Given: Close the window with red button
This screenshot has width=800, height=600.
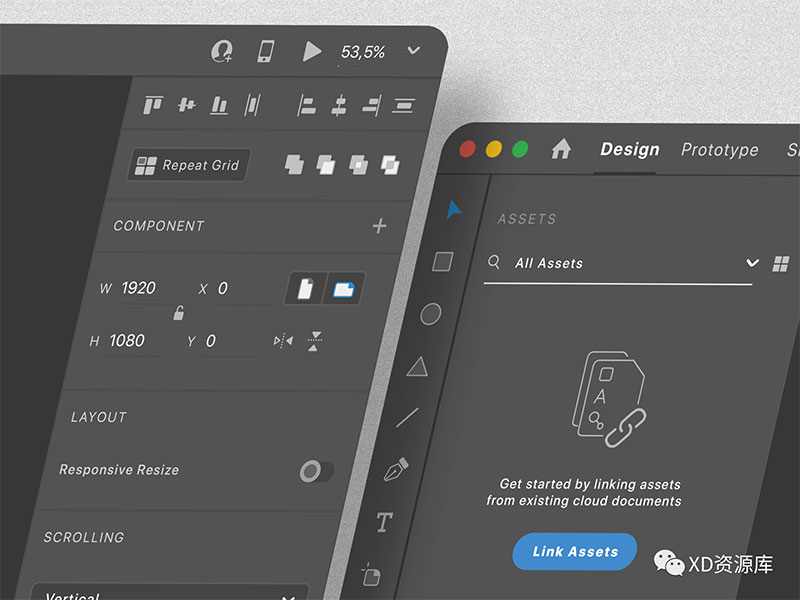Looking at the screenshot, I should pyautogui.click(x=467, y=149).
